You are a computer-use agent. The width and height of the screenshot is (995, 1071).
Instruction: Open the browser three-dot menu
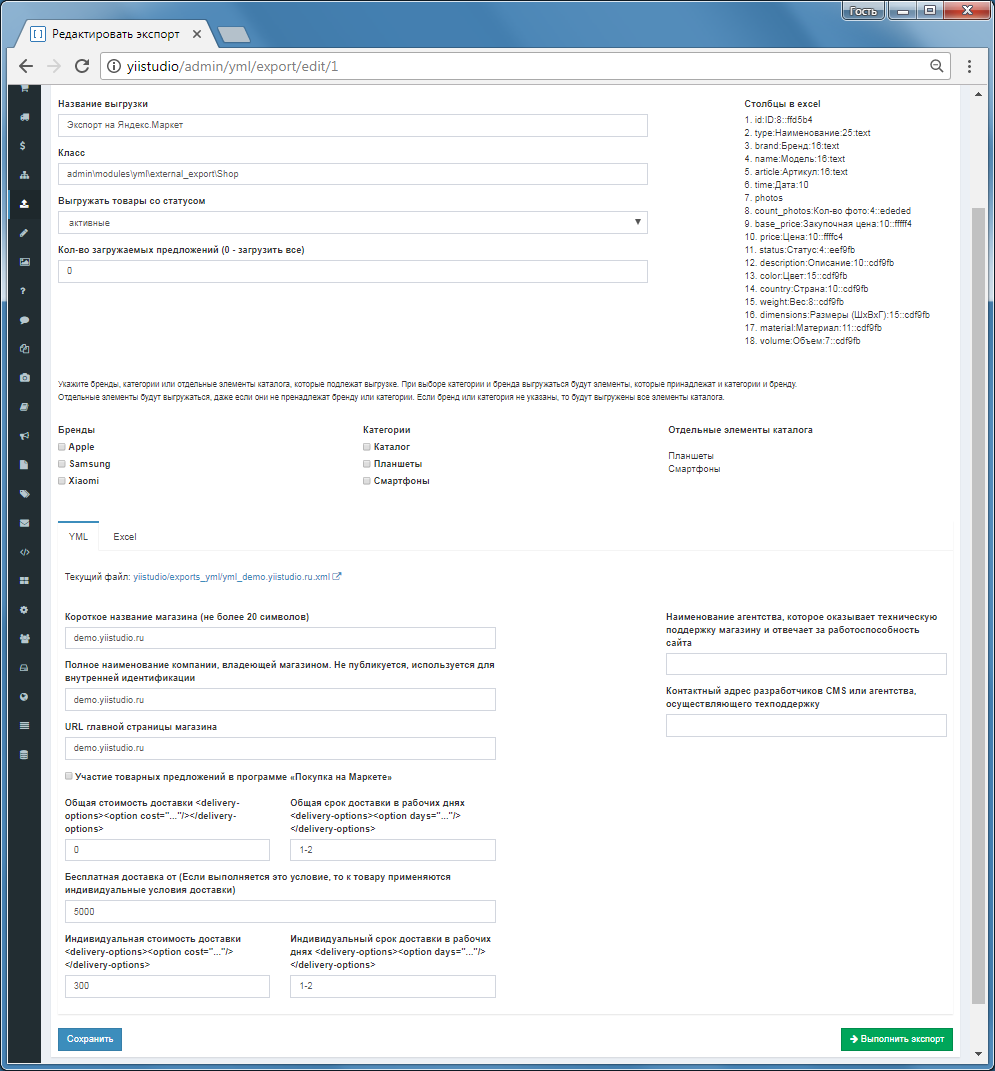click(969, 66)
